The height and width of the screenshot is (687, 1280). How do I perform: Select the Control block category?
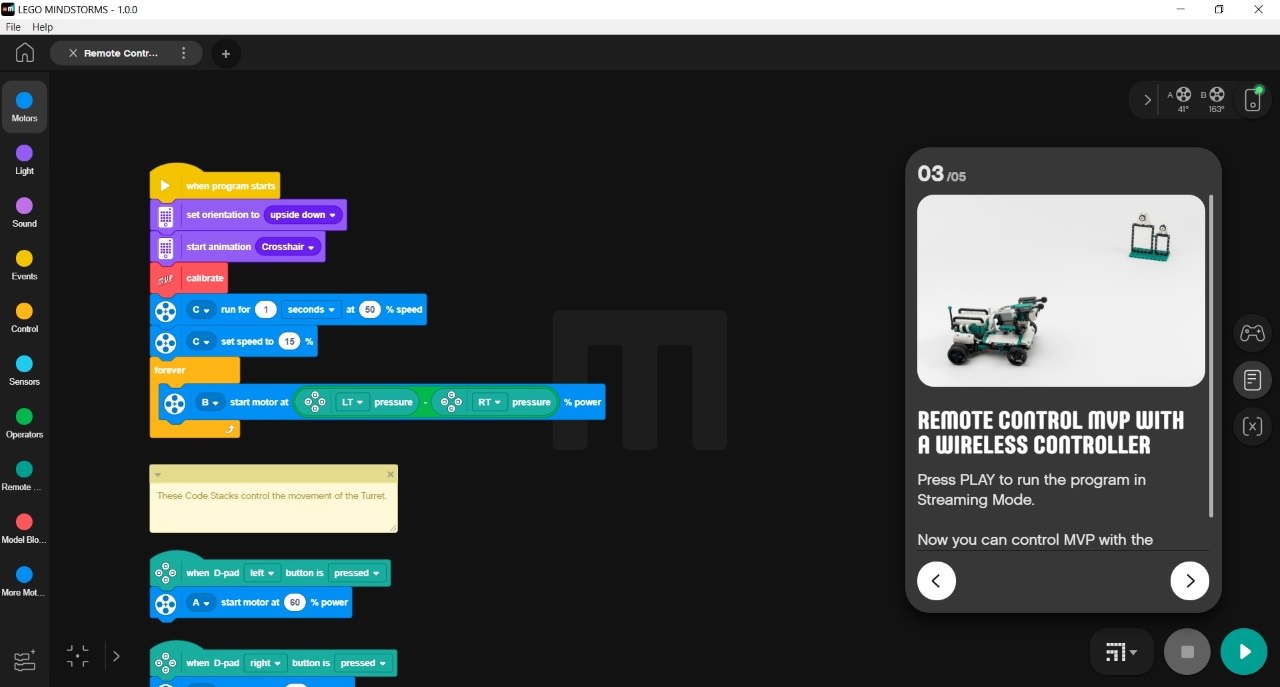[24, 318]
